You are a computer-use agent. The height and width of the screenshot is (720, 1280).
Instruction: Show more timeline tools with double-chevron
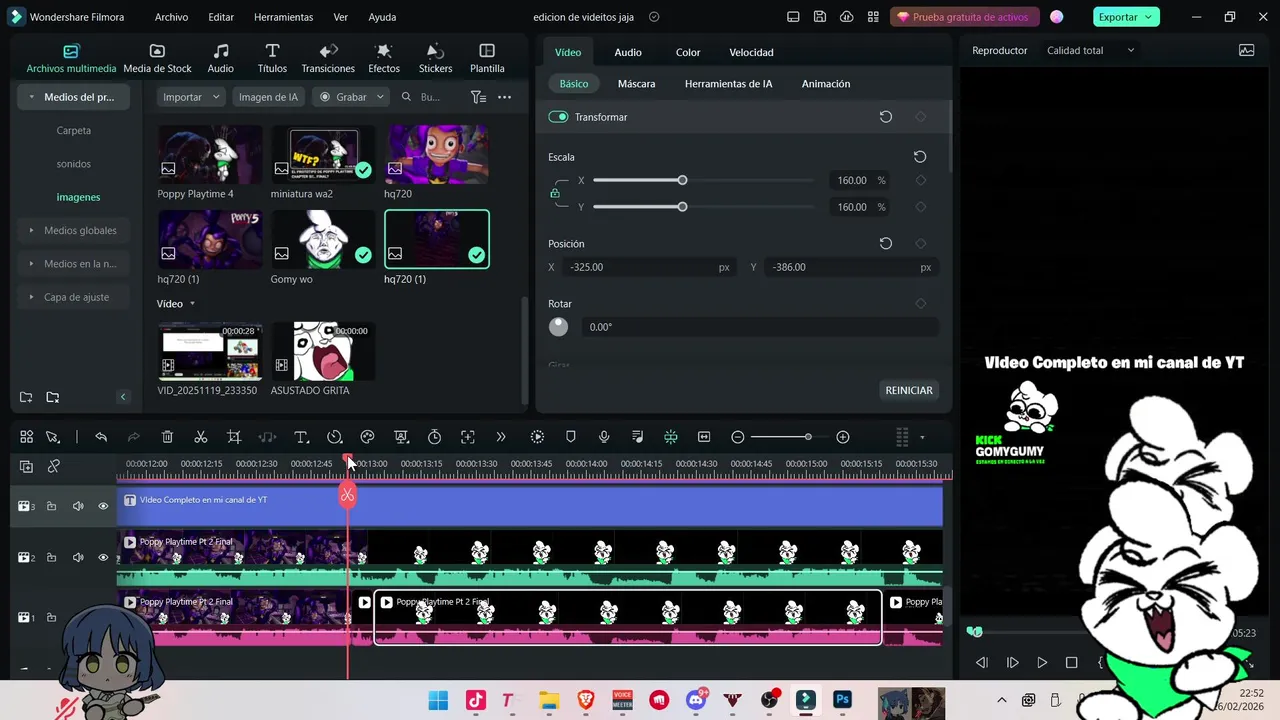[501, 437]
